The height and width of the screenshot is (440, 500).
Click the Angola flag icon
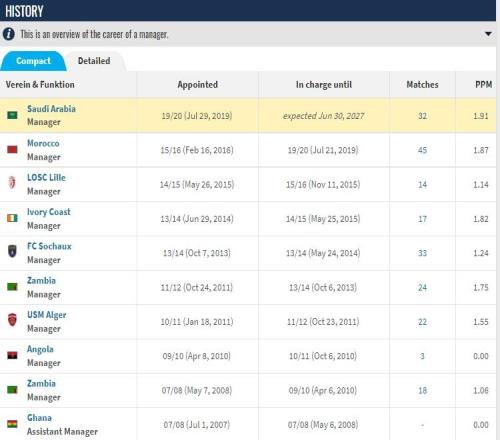pos(12,355)
